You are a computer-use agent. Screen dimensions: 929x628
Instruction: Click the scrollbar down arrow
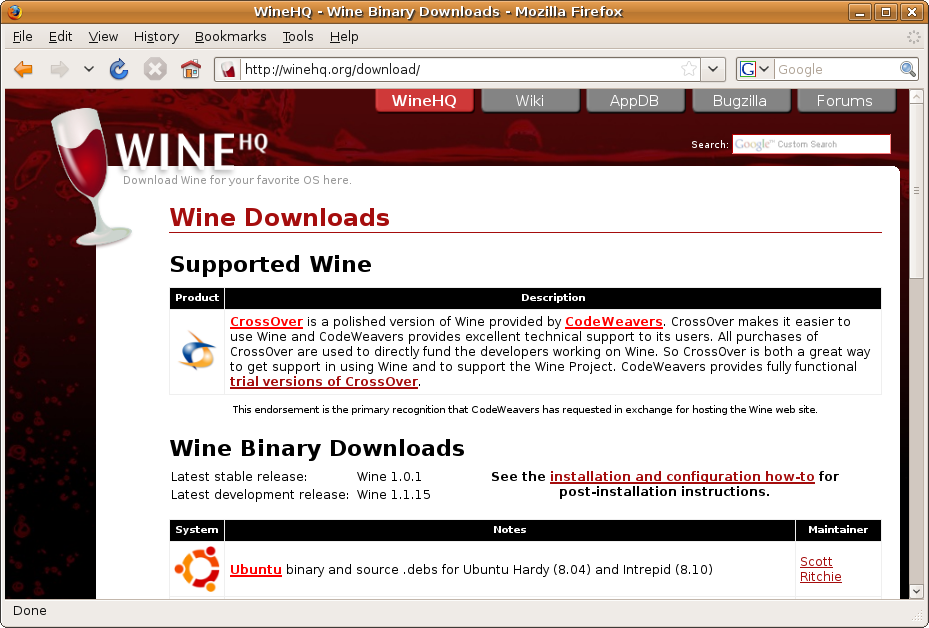[x=917, y=591]
